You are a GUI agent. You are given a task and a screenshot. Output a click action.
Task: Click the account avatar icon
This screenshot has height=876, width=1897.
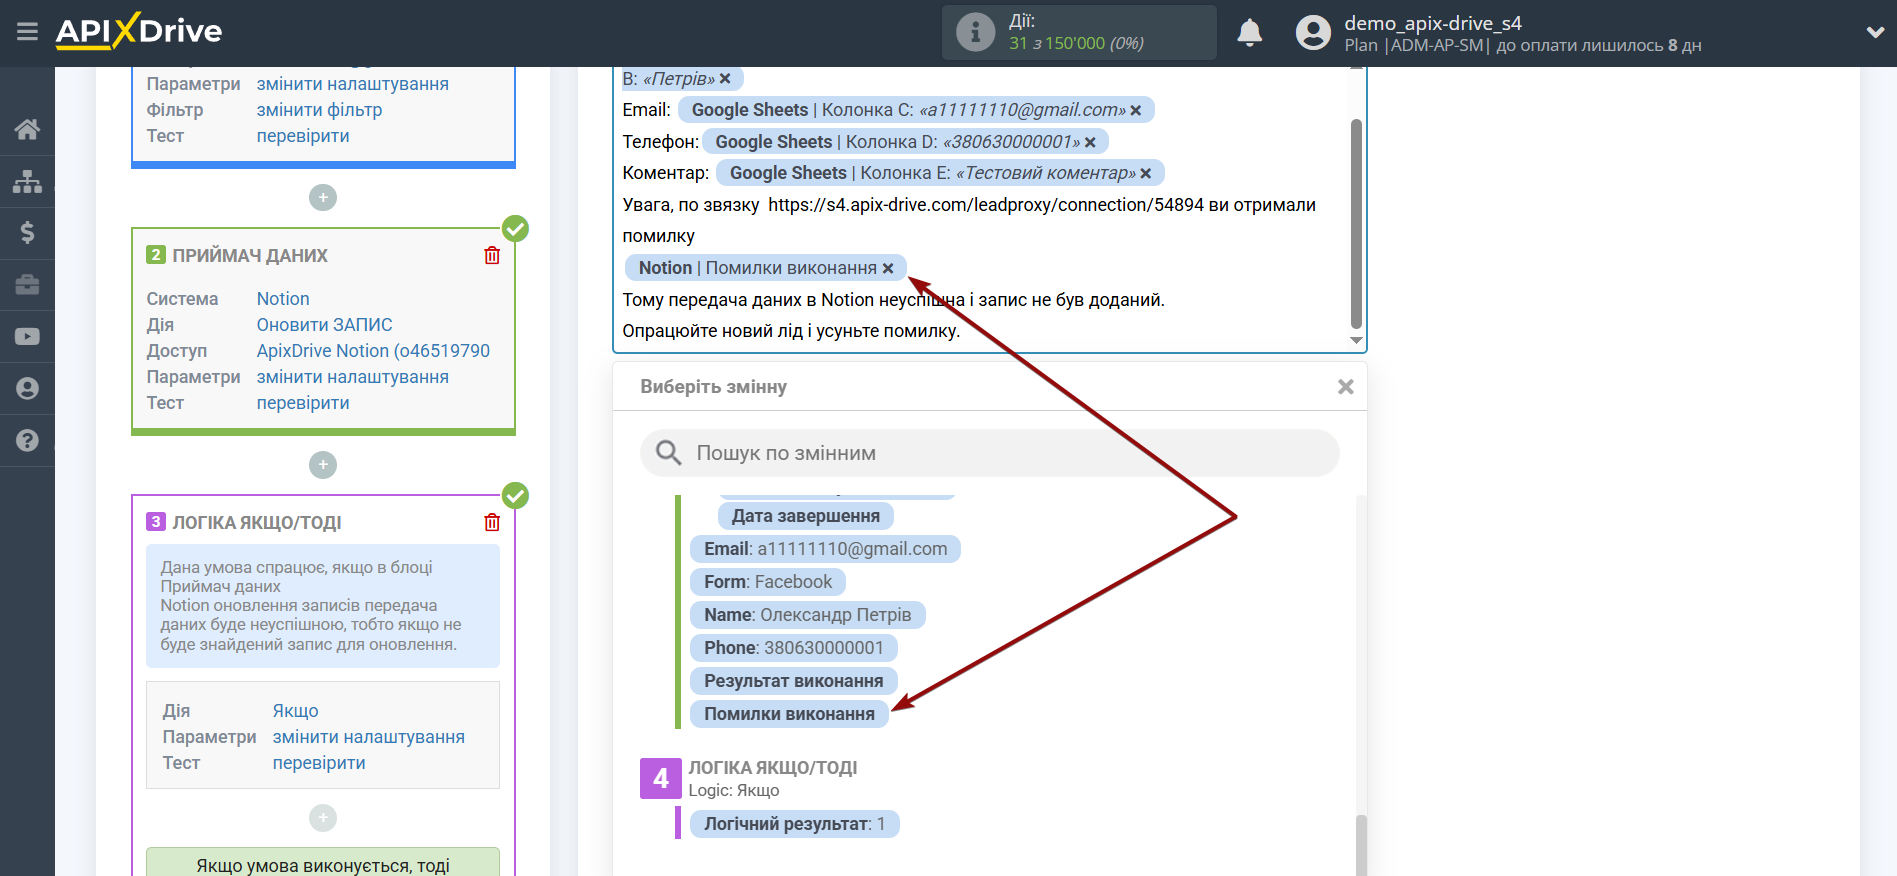click(1313, 33)
